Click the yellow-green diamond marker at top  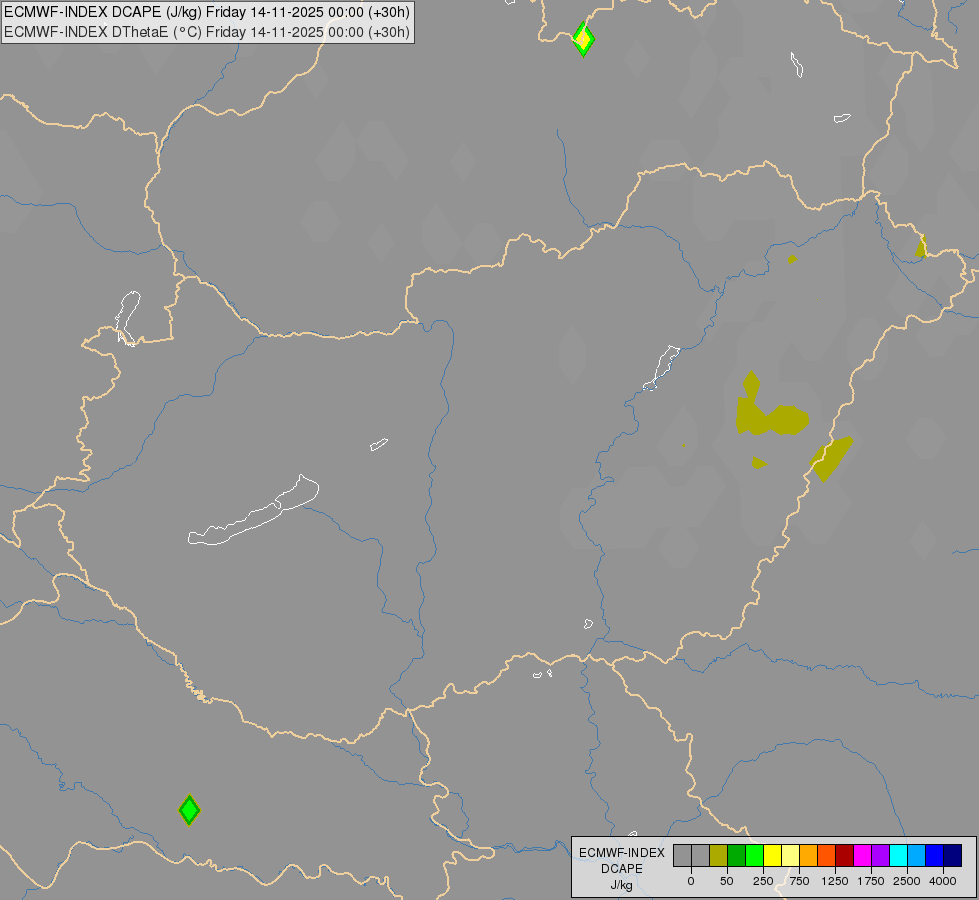coord(583,39)
